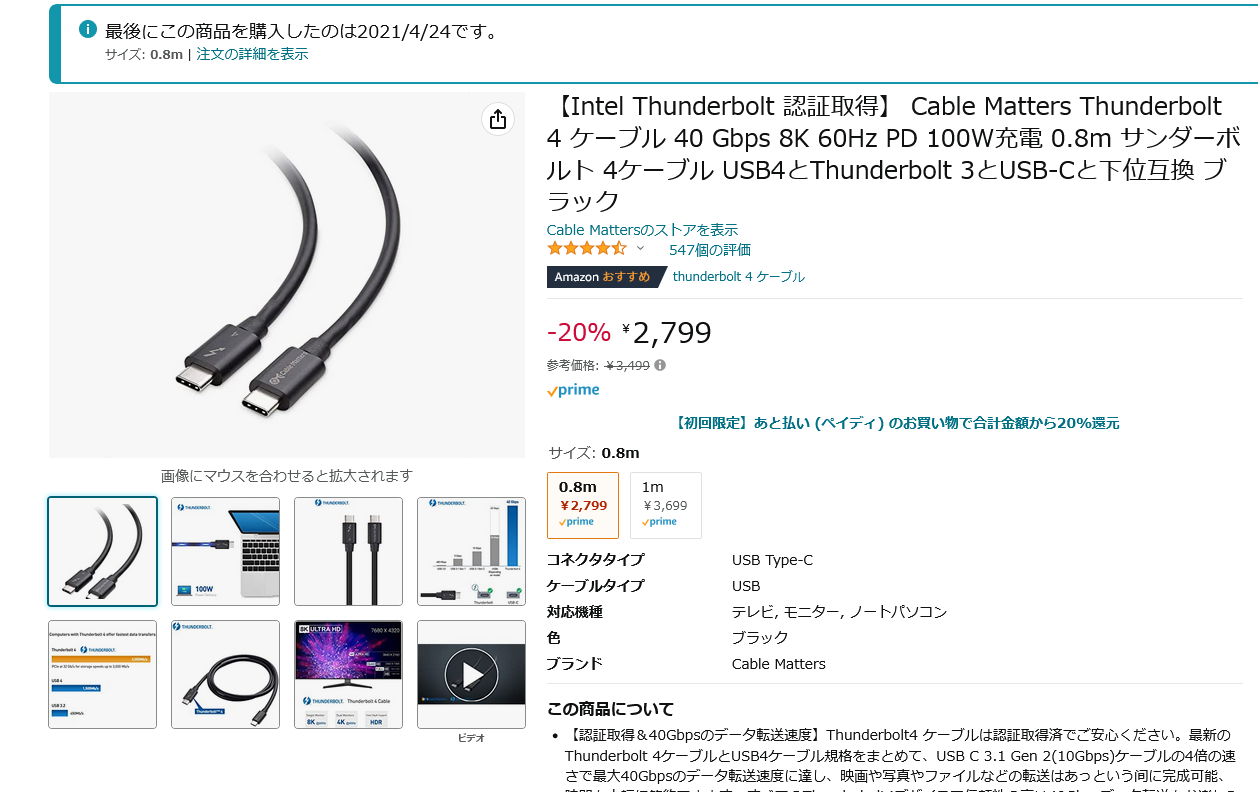The height and width of the screenshot is (792, 1258).
Task: Click thunderbolt 4 ケーブル category link
Action: coord(739,276)
